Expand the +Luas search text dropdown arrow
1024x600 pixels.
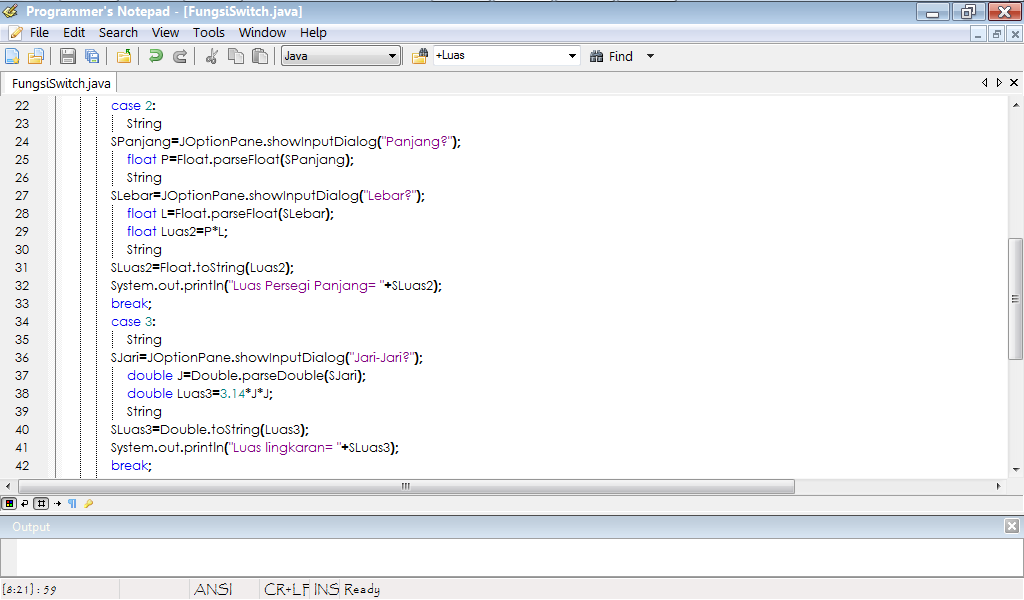(572, 56)
